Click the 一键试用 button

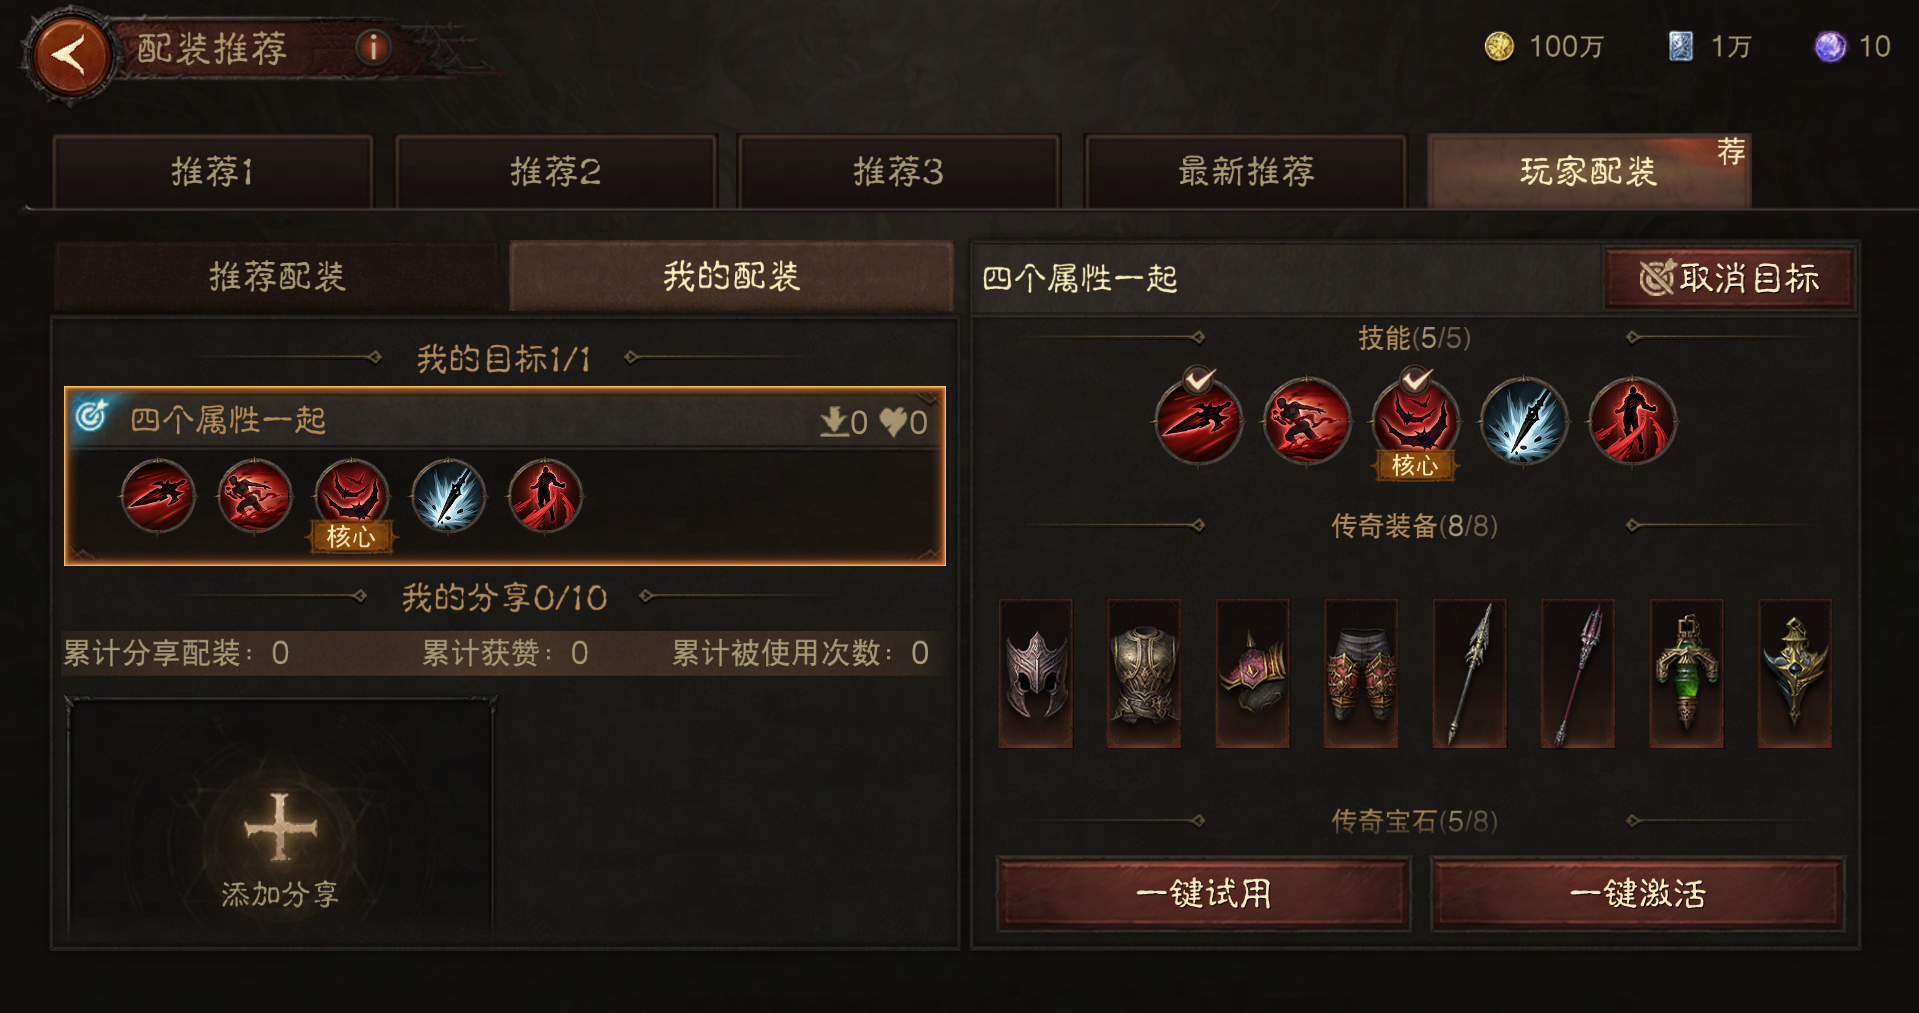click(x=1204, y=893)
